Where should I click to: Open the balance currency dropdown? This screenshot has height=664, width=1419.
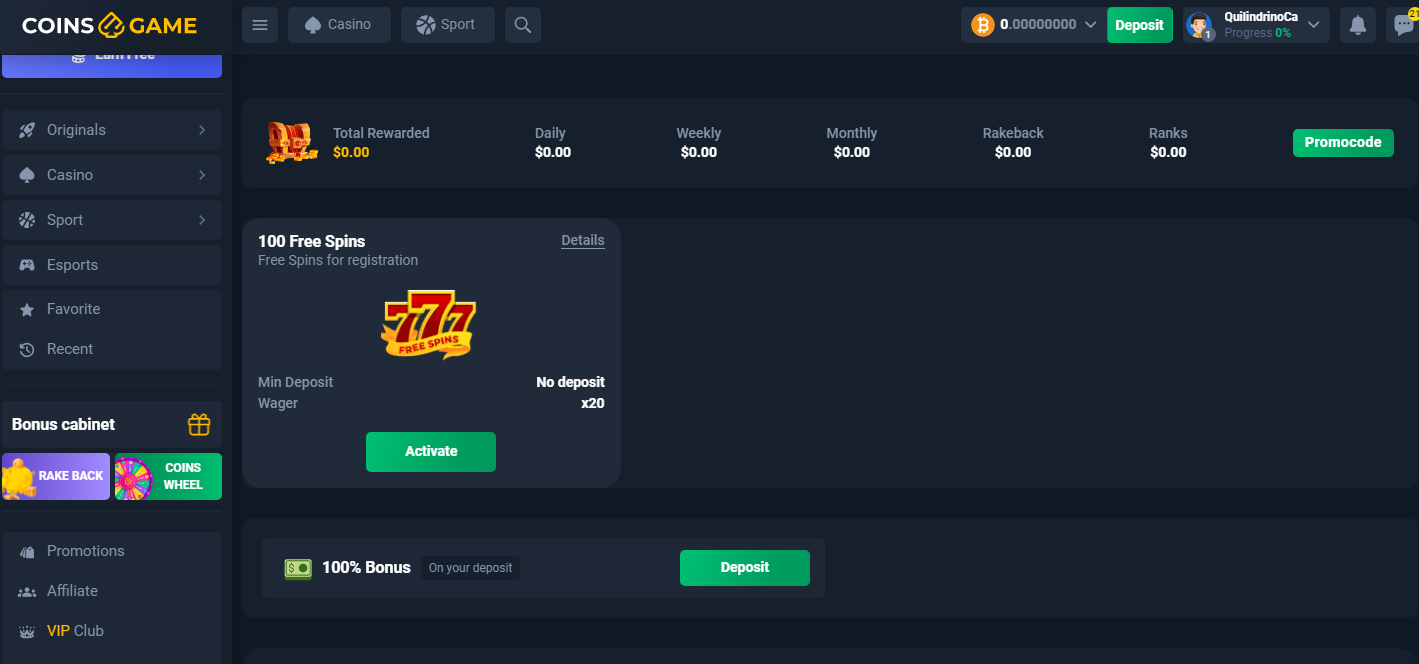pyautogui.click(x=1090, y=25)
